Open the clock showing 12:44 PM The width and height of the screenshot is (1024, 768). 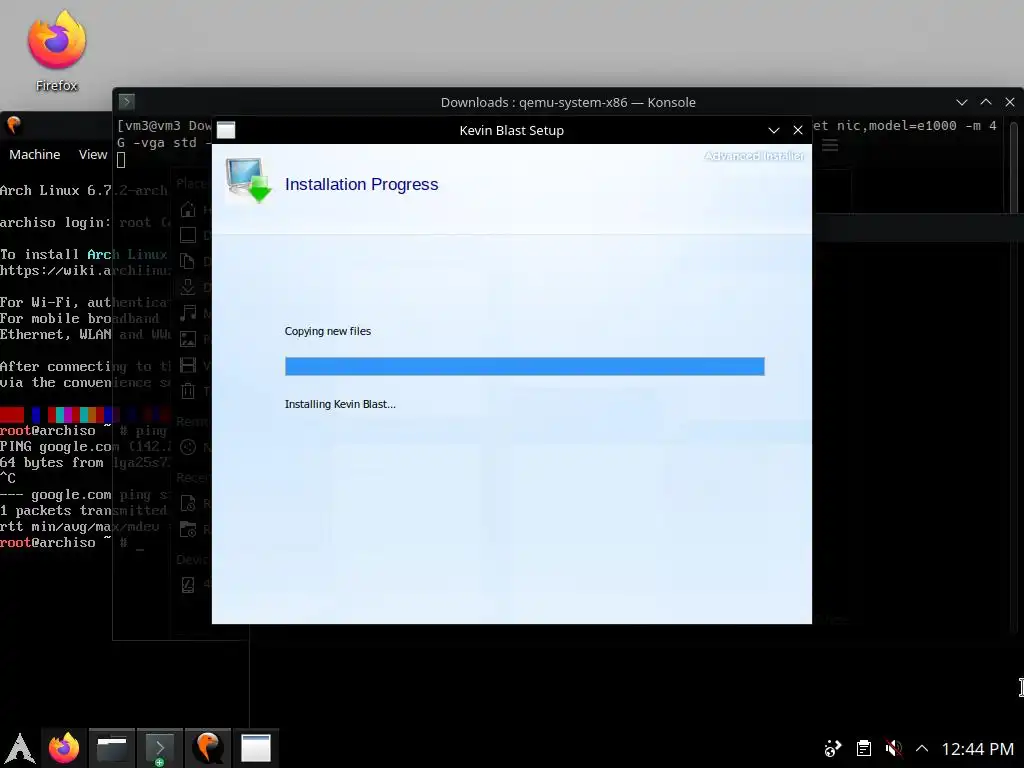pyautogui.click(x=978, y=748)
